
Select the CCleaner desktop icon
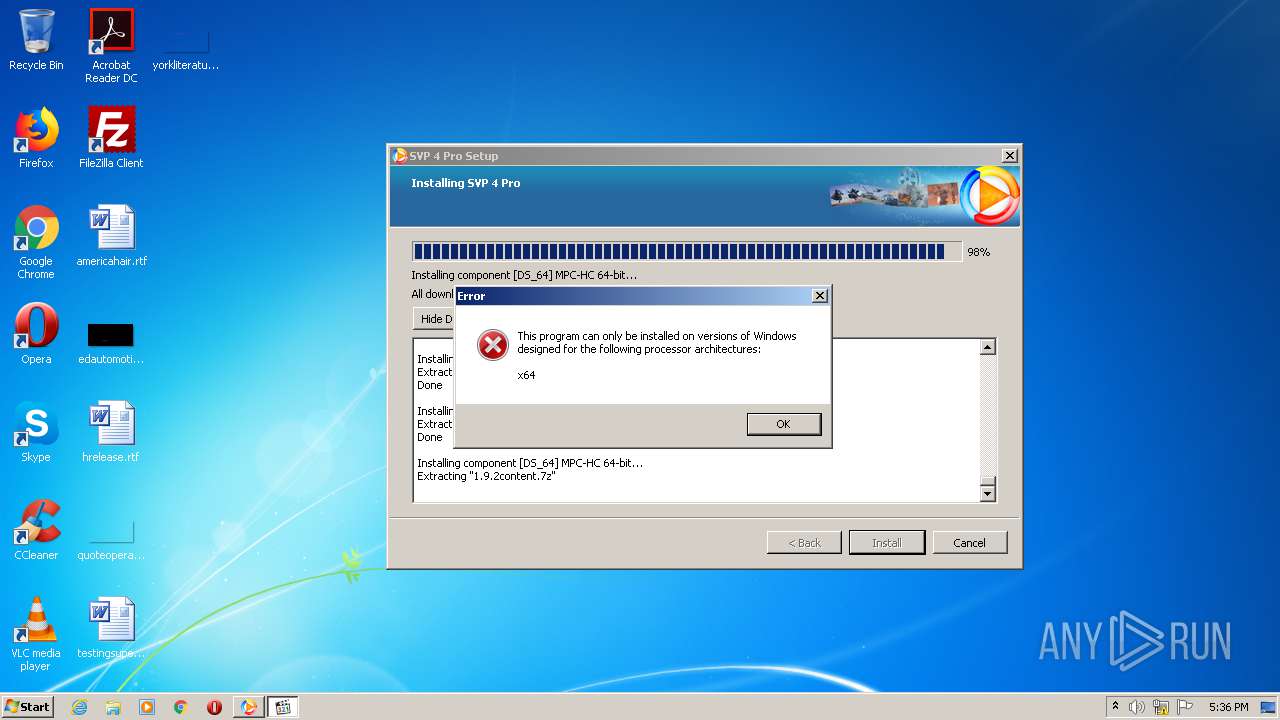coord(36,530)
